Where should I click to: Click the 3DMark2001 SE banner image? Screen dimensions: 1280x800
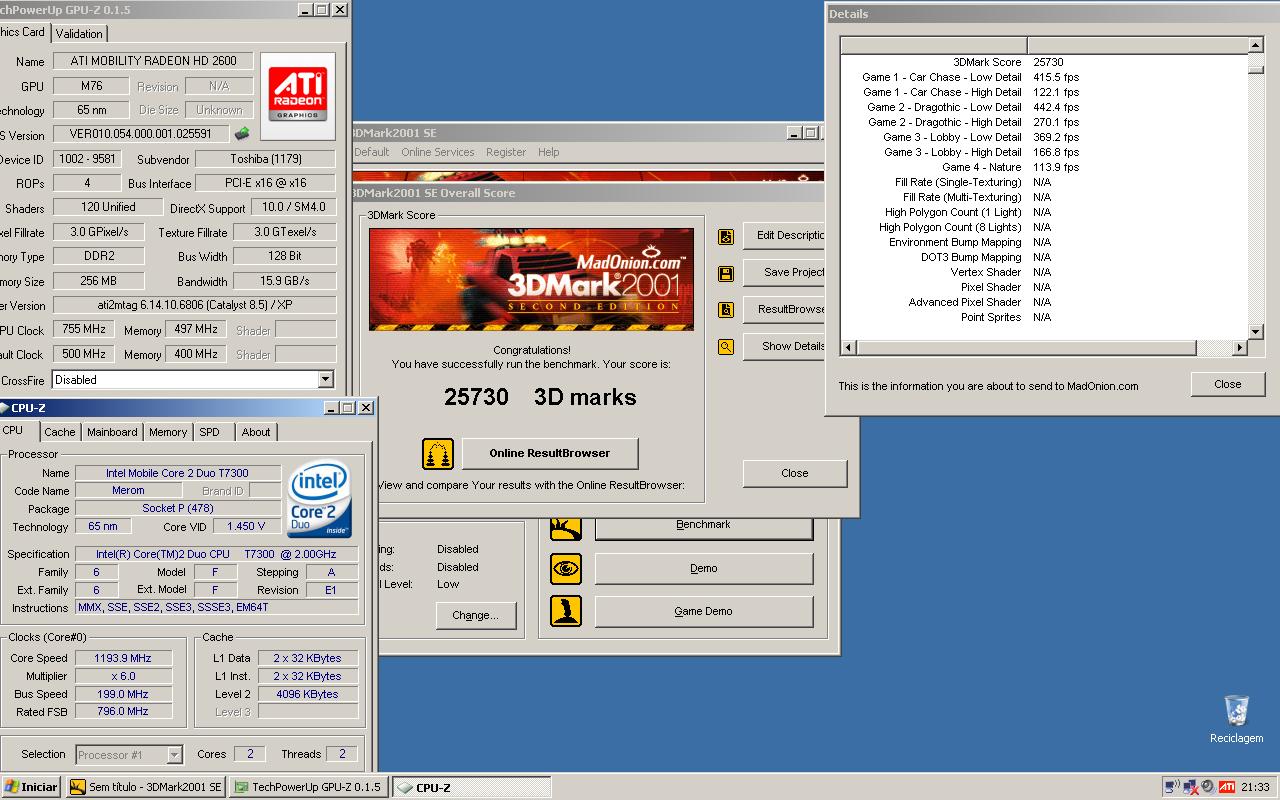tap(531, 279)
